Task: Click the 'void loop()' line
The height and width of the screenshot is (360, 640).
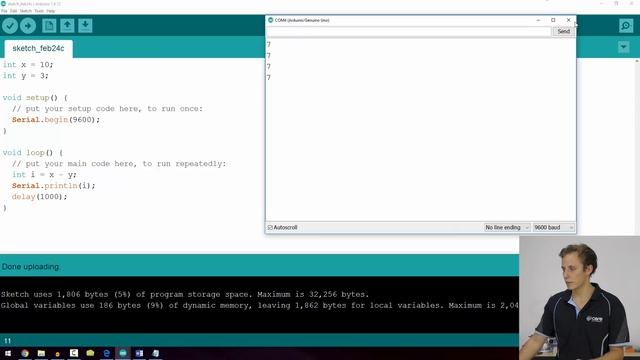Action: tap(33, 153)
